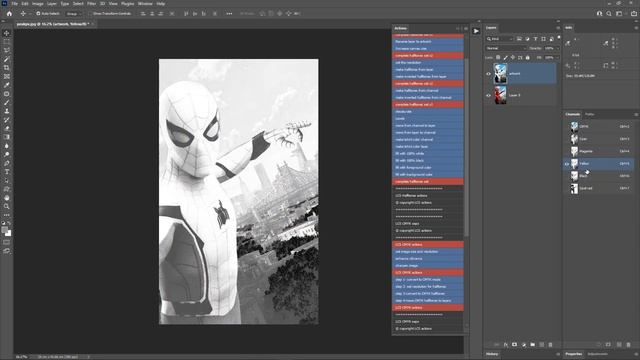
Task: Run the 'fill with 100% white' action
Action: [428, 153]
